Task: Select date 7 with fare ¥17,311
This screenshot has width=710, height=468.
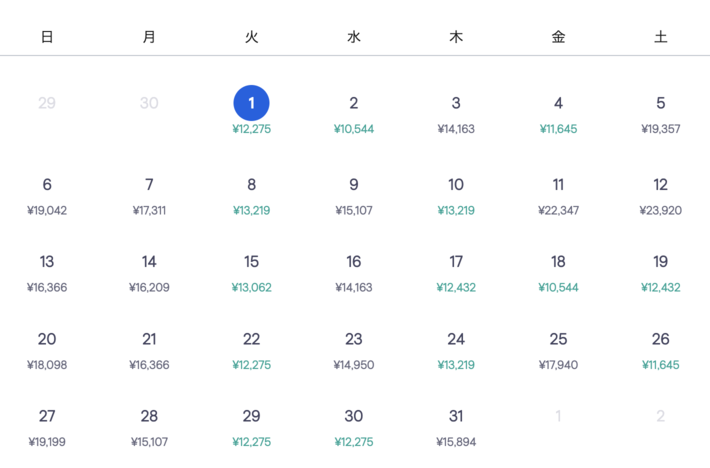Action: (149, 195)
